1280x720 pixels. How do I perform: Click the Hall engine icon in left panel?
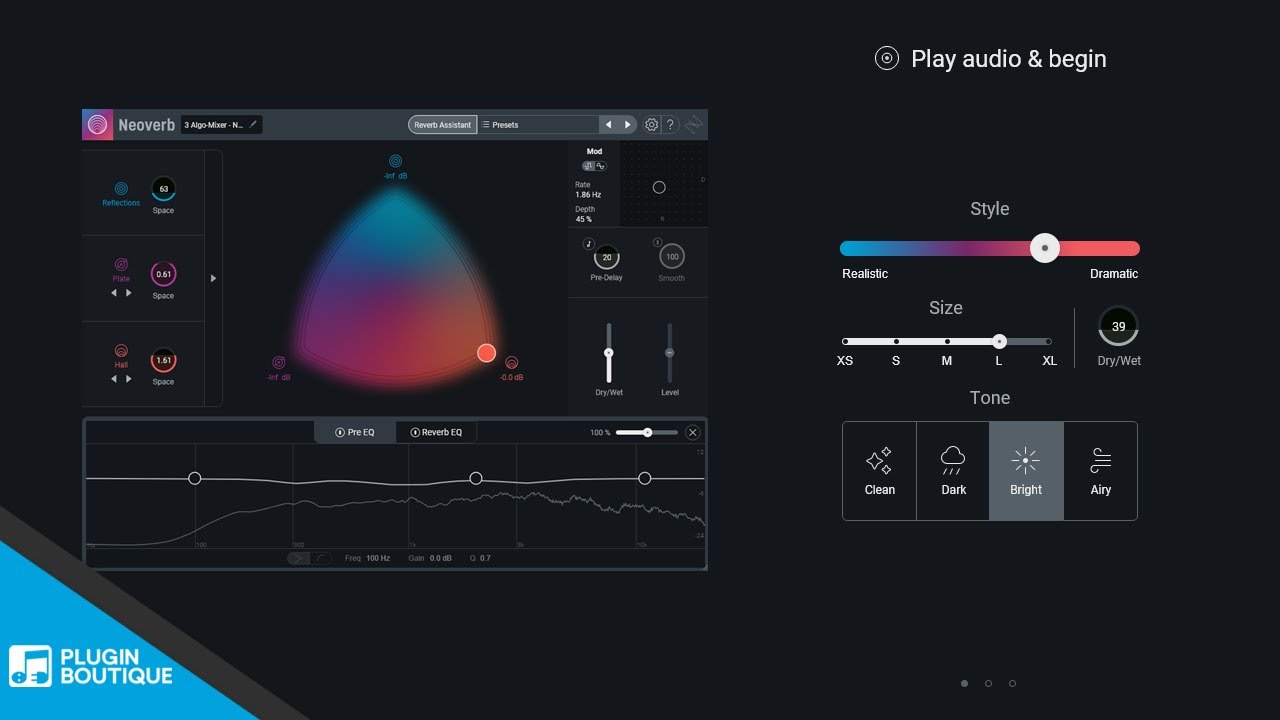click(x=121, y=351)
